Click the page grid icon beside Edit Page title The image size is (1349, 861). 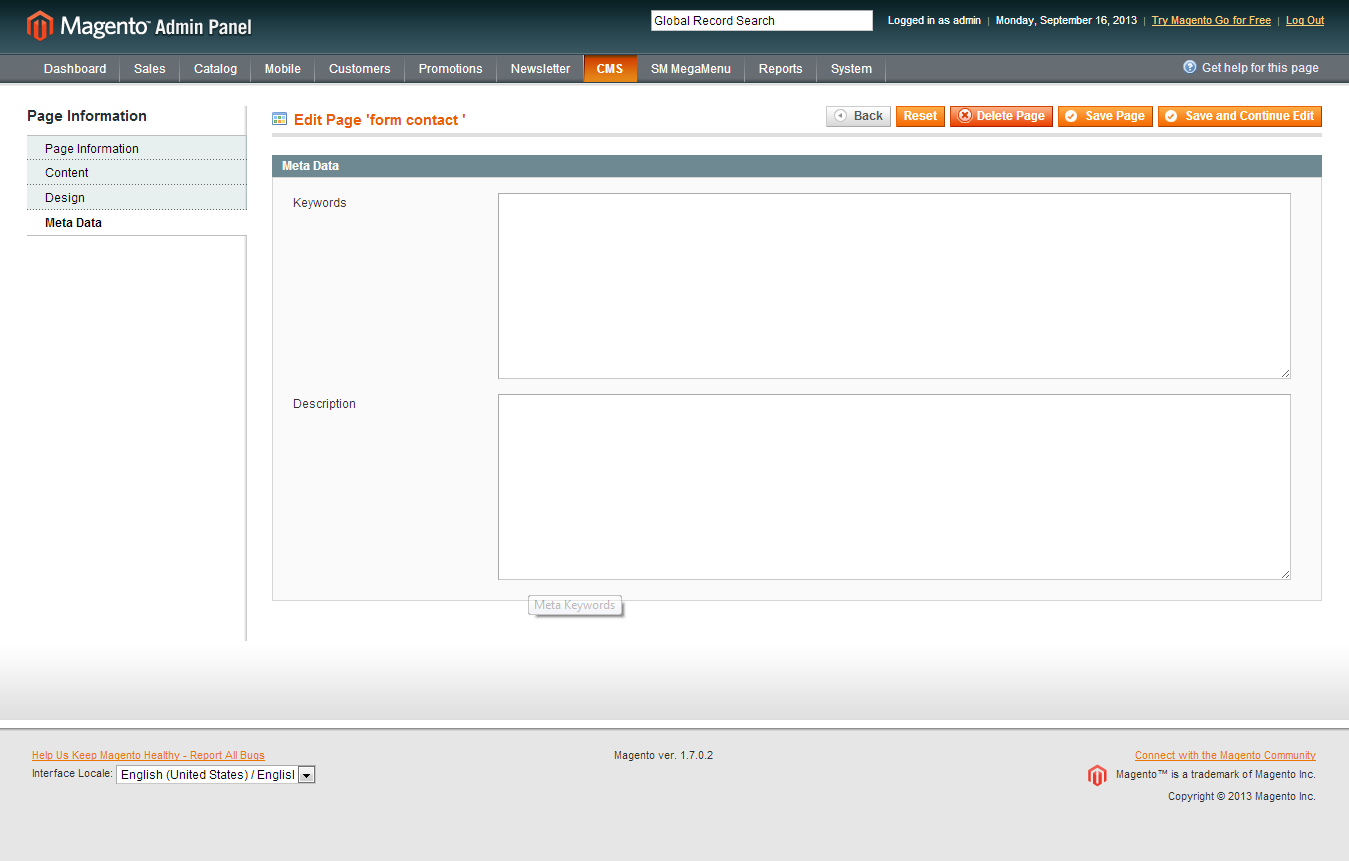click(x=279, y=119)
